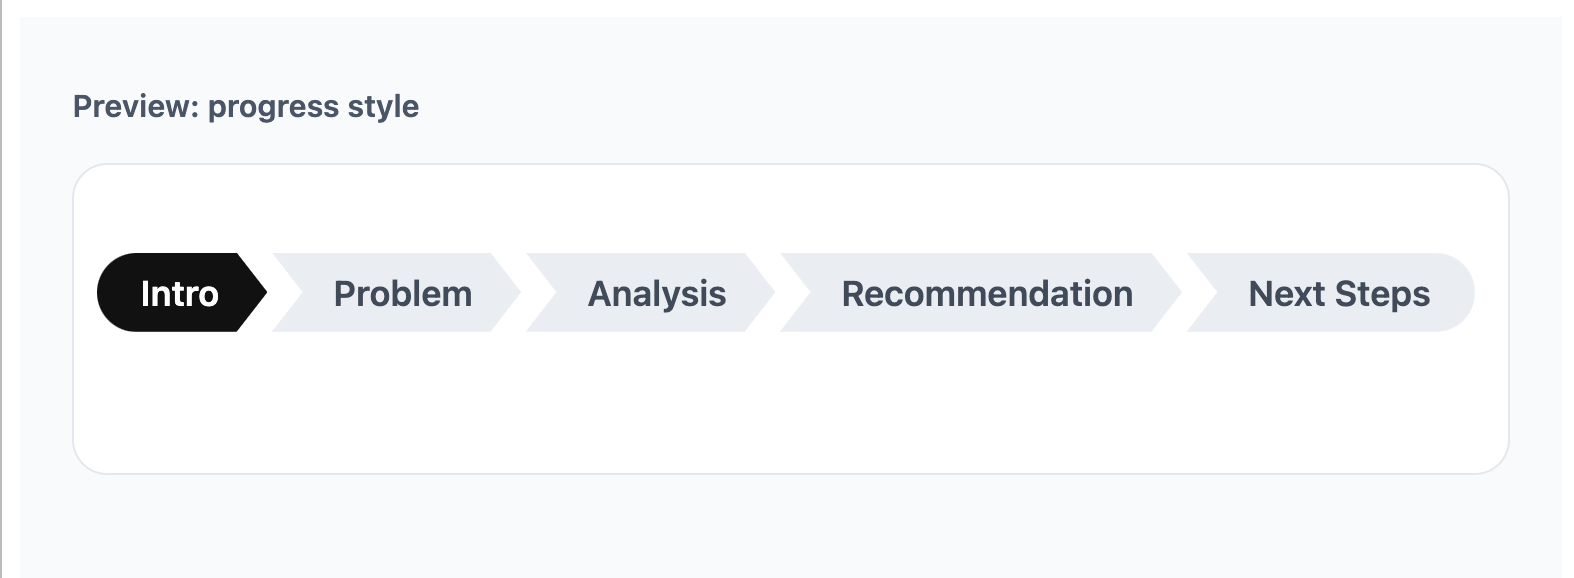This screenshot has height=578, width=1574.
Task: Switch to the Next Steps step
Action: click(x=1338, y=293)
